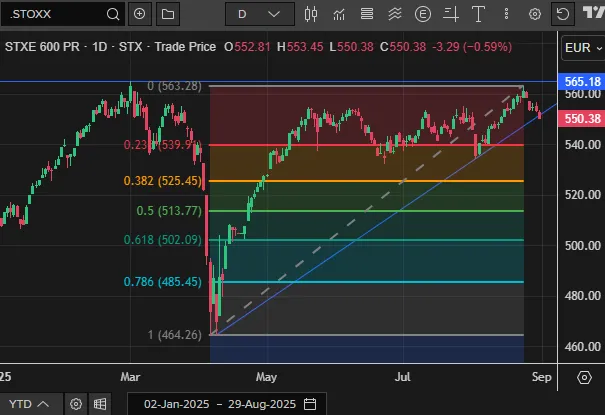Open the EUR currency dropdown

coord(583,48)
